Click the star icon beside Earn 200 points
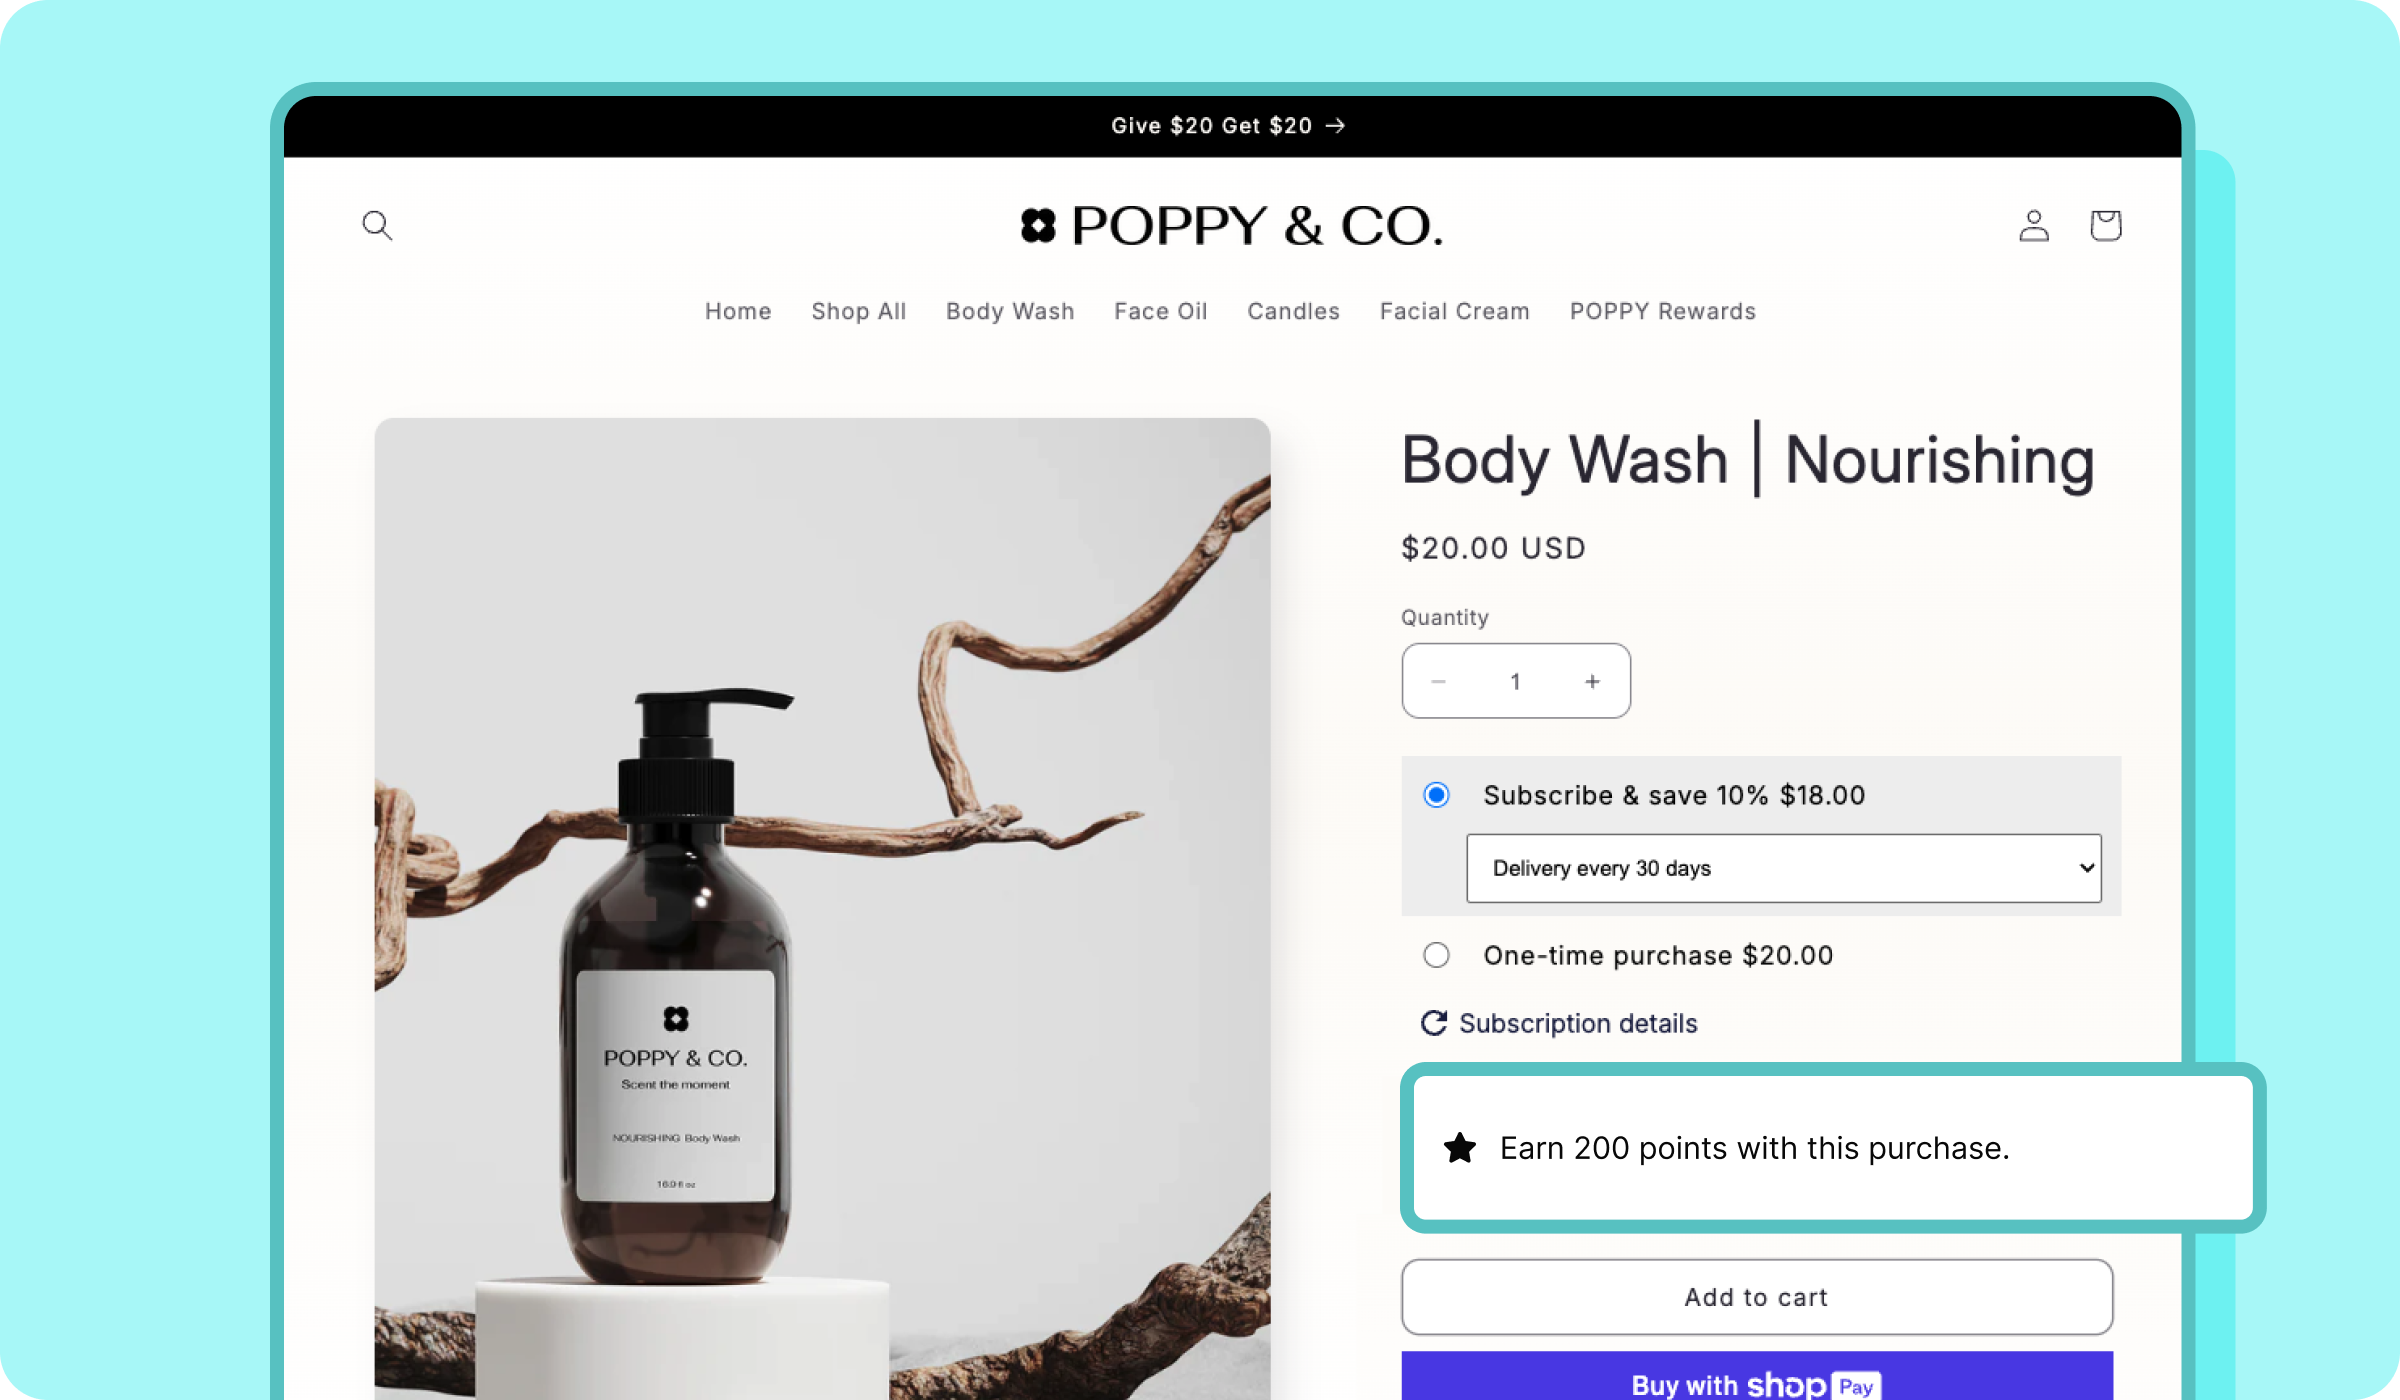The height and width of the screenshot is (1400, 2400). [x=1460, y=1148]
